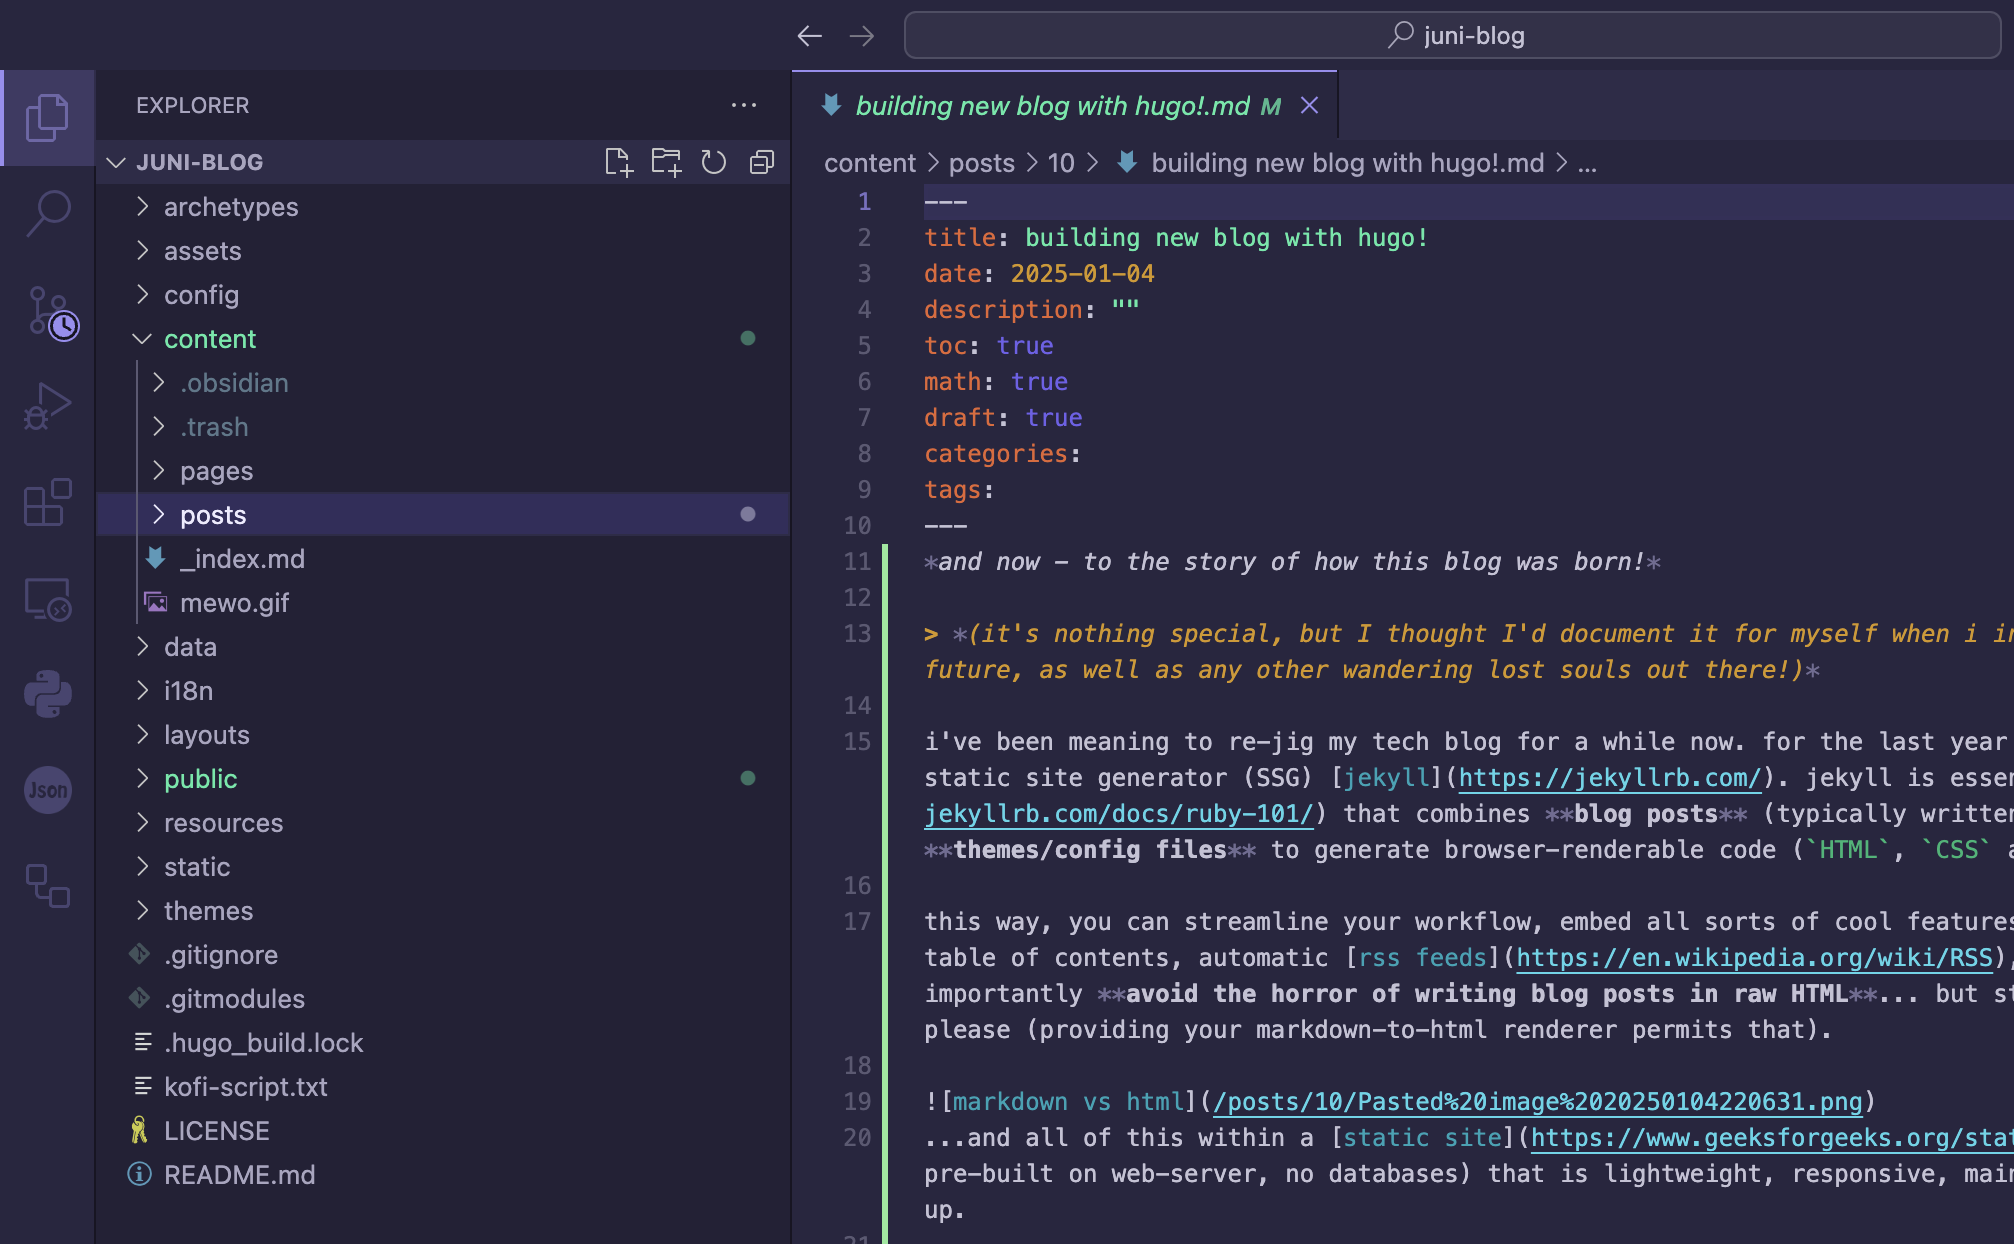
Task: Open the Remote Explorer view
Action: (47, 599)
